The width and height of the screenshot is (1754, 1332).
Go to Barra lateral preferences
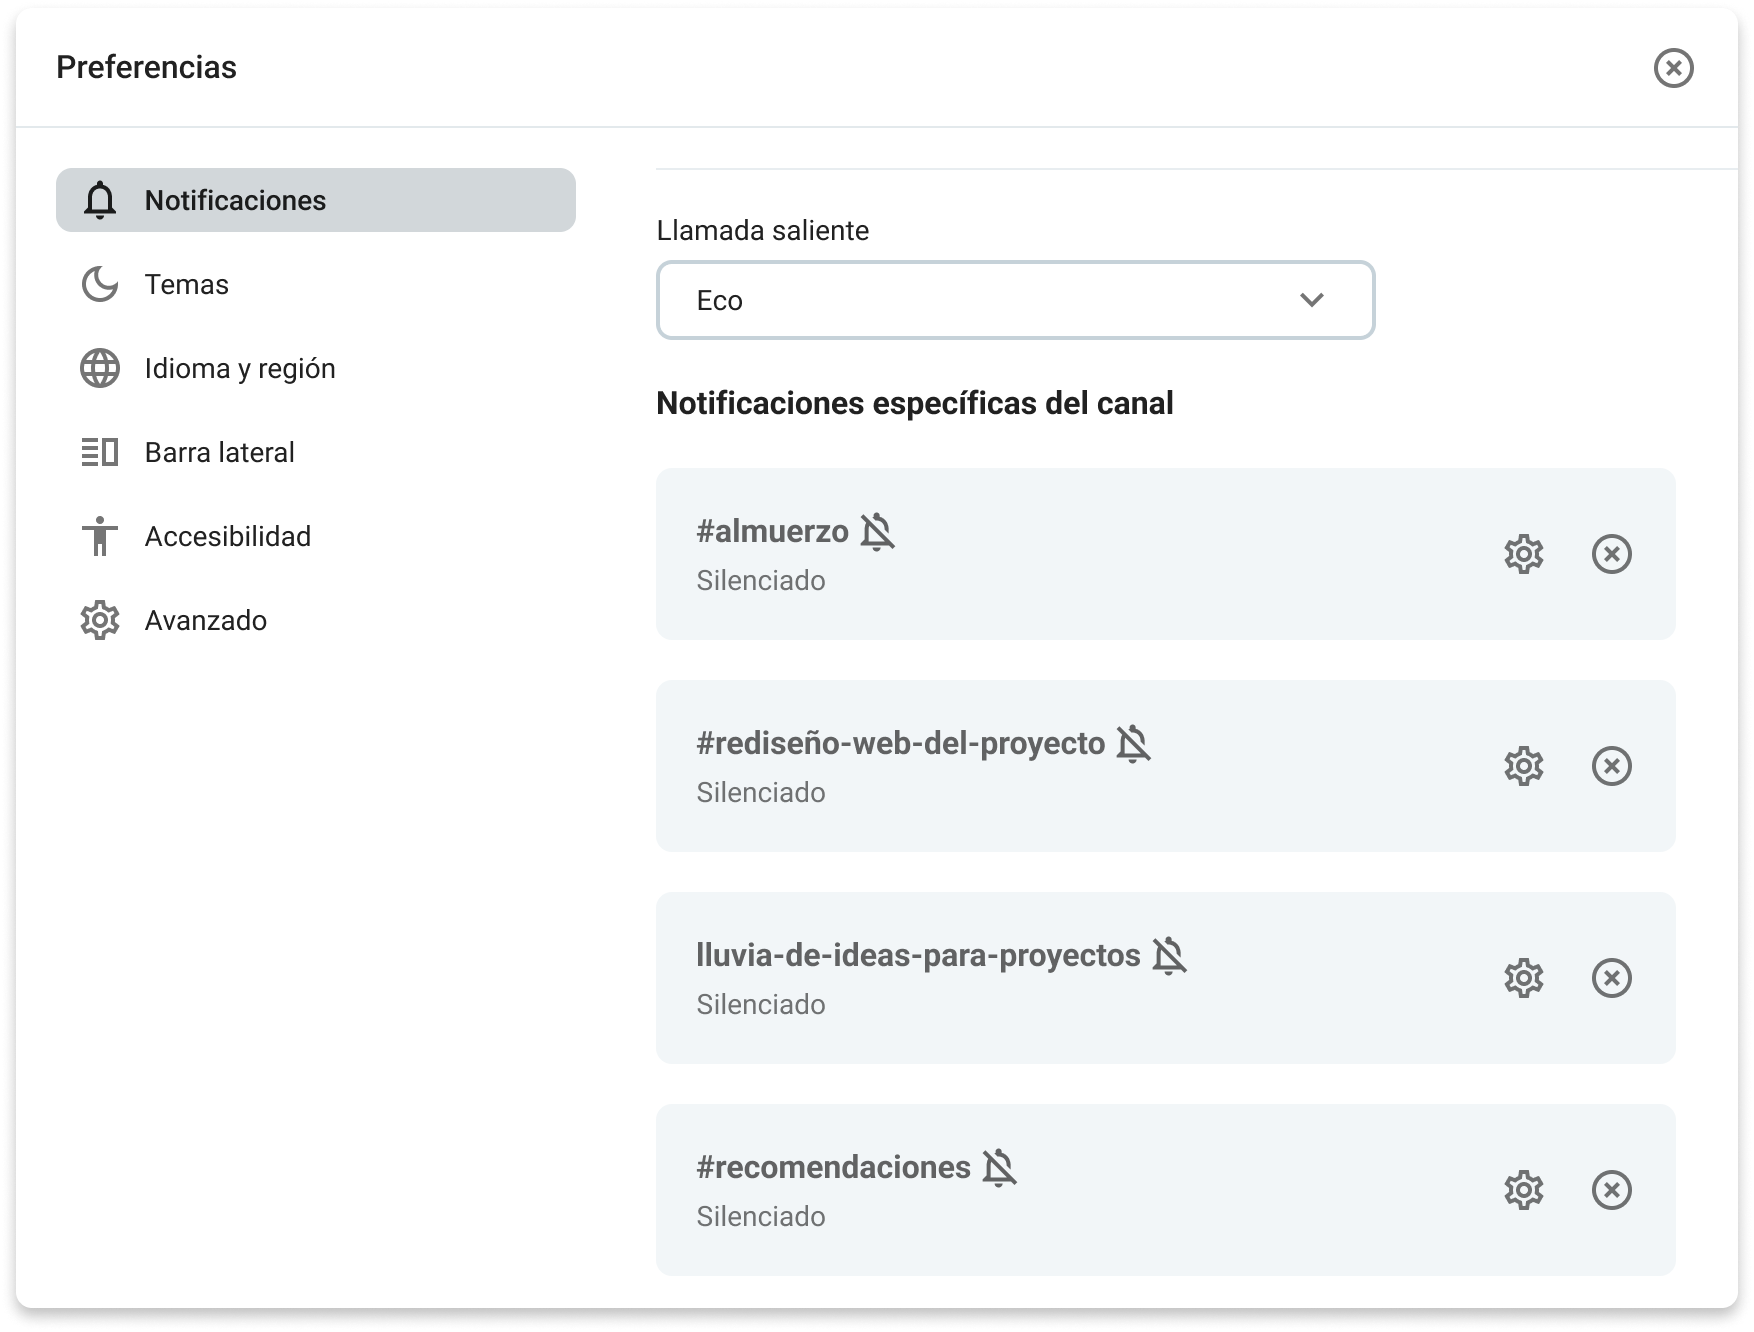point(219,452)
